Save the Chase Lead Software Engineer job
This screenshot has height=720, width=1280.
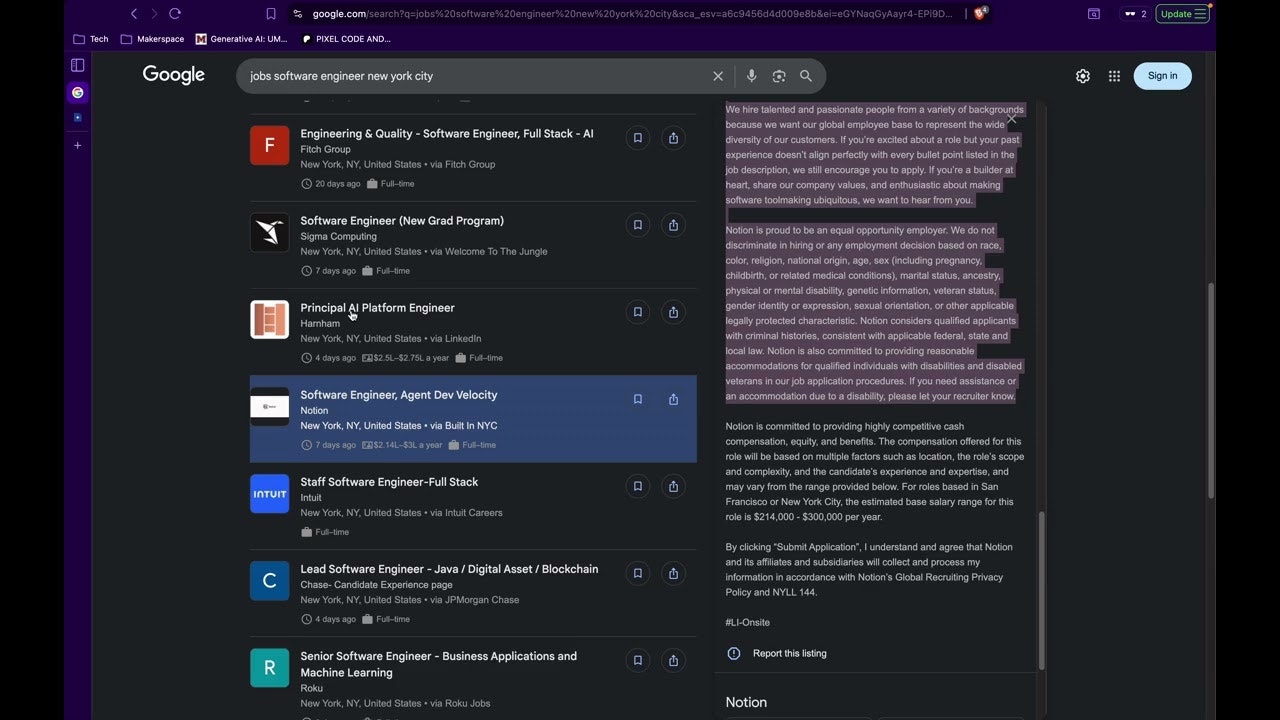(x=637, y=573)
